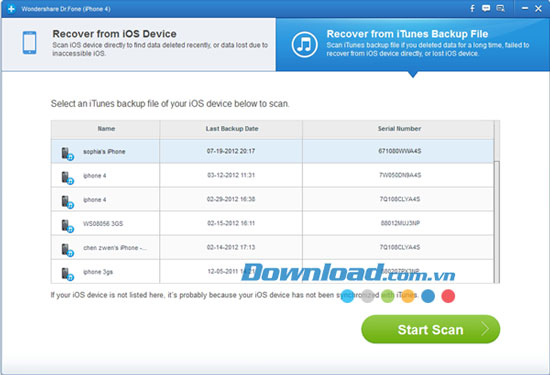Click the date 02-14-2012 17:13
550x375 pixels.
(231, 247)
